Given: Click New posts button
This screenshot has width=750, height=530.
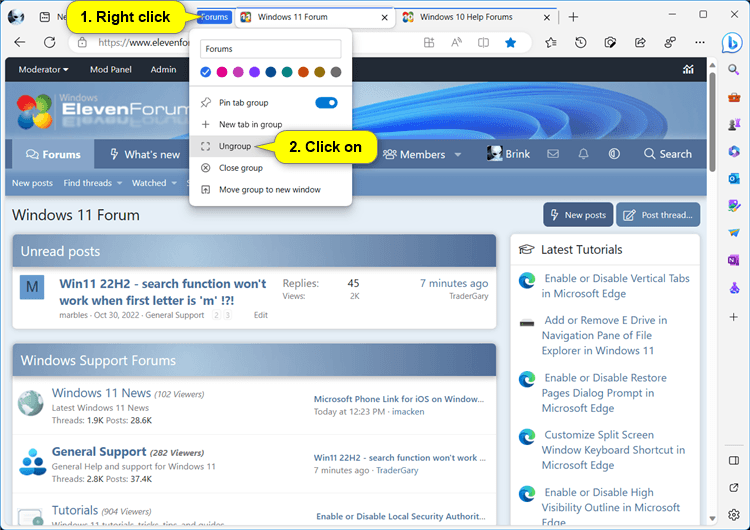Looking at the screenshot, I should (x=578, y=215).
